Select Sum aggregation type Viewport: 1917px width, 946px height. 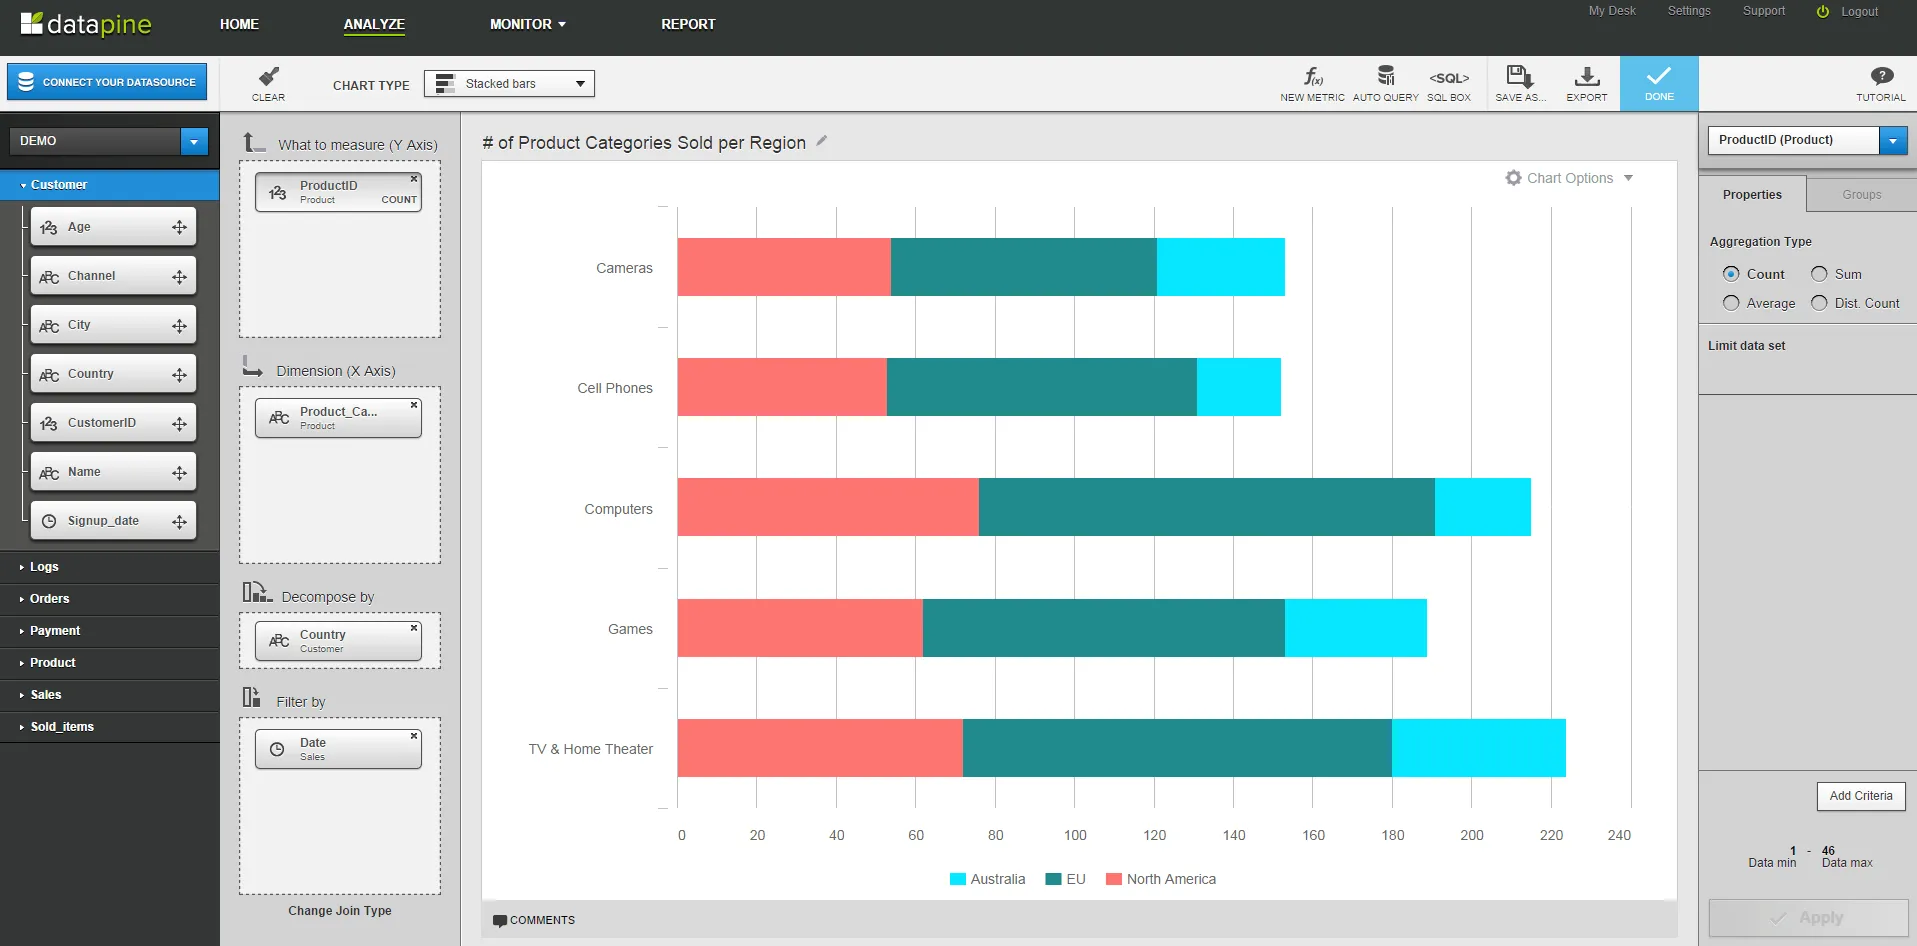pyautogui.click(x=1819, y=274)
